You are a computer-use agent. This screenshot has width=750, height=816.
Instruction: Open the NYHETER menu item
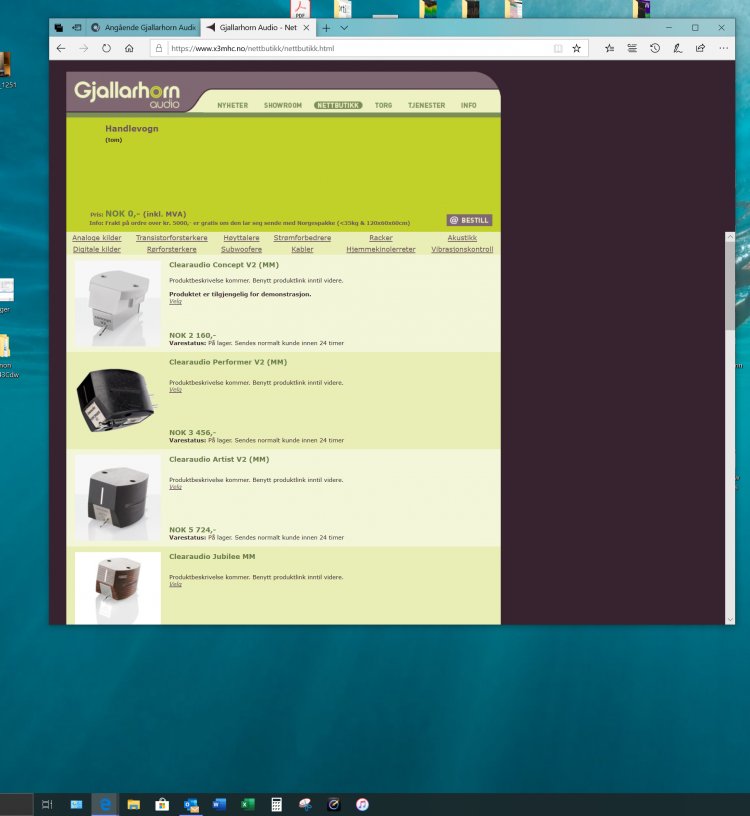point(233,105)
